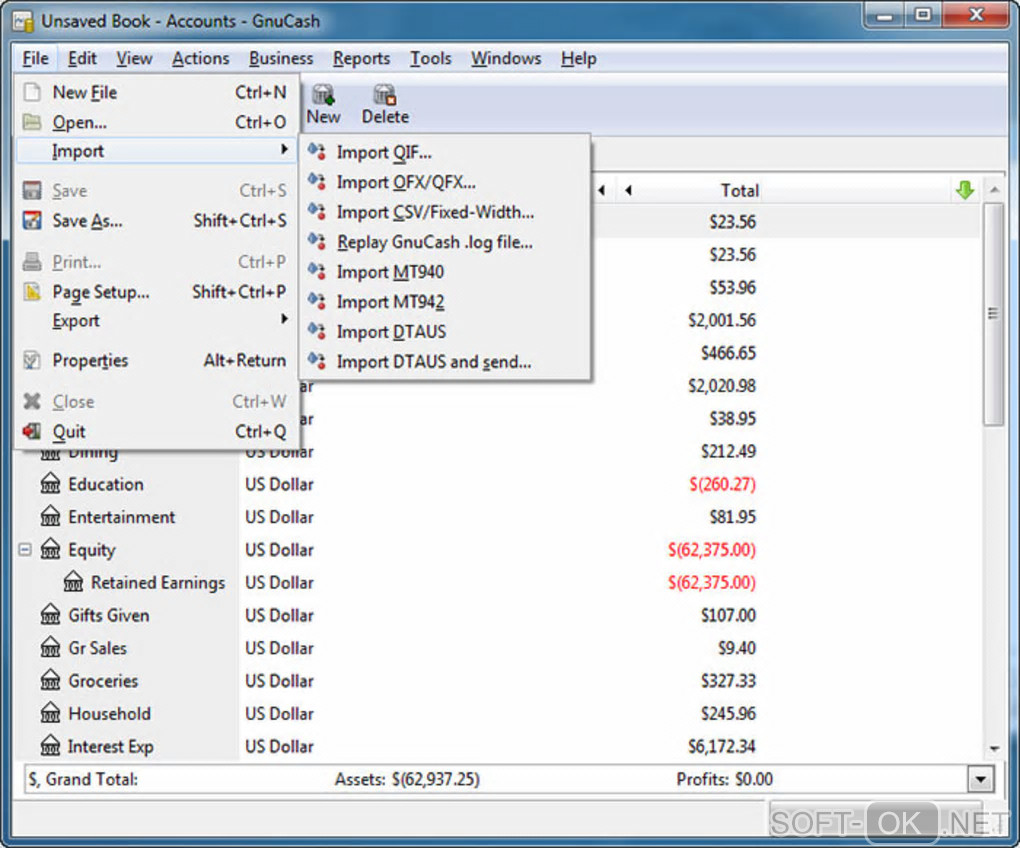The width and height of the screenshot is (1020, 848).
Task: Click the Education account bank icon
Action: point(50,484)
